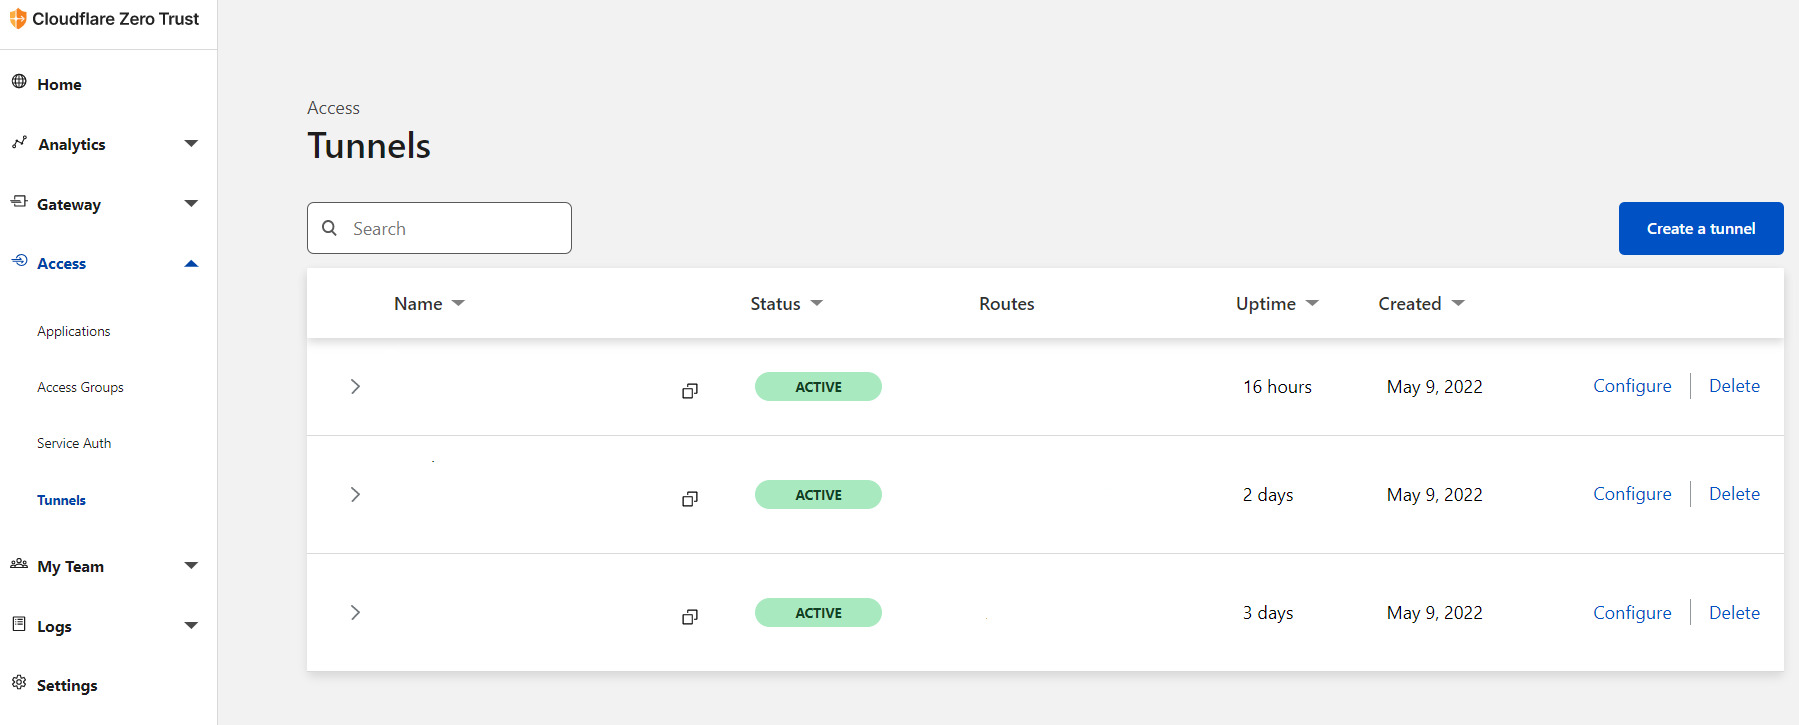Click the Logs document icon

pyautogui.click(x=19, y=624)
